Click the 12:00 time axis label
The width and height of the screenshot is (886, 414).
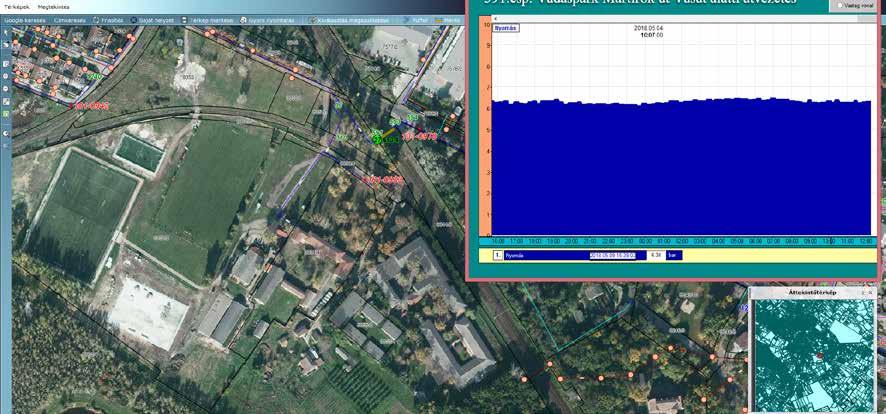pyautogui.click(x=866, y=241)
